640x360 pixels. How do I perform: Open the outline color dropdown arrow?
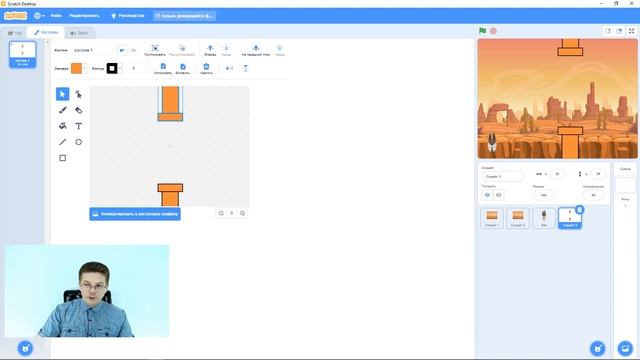(x=120, y=68)
